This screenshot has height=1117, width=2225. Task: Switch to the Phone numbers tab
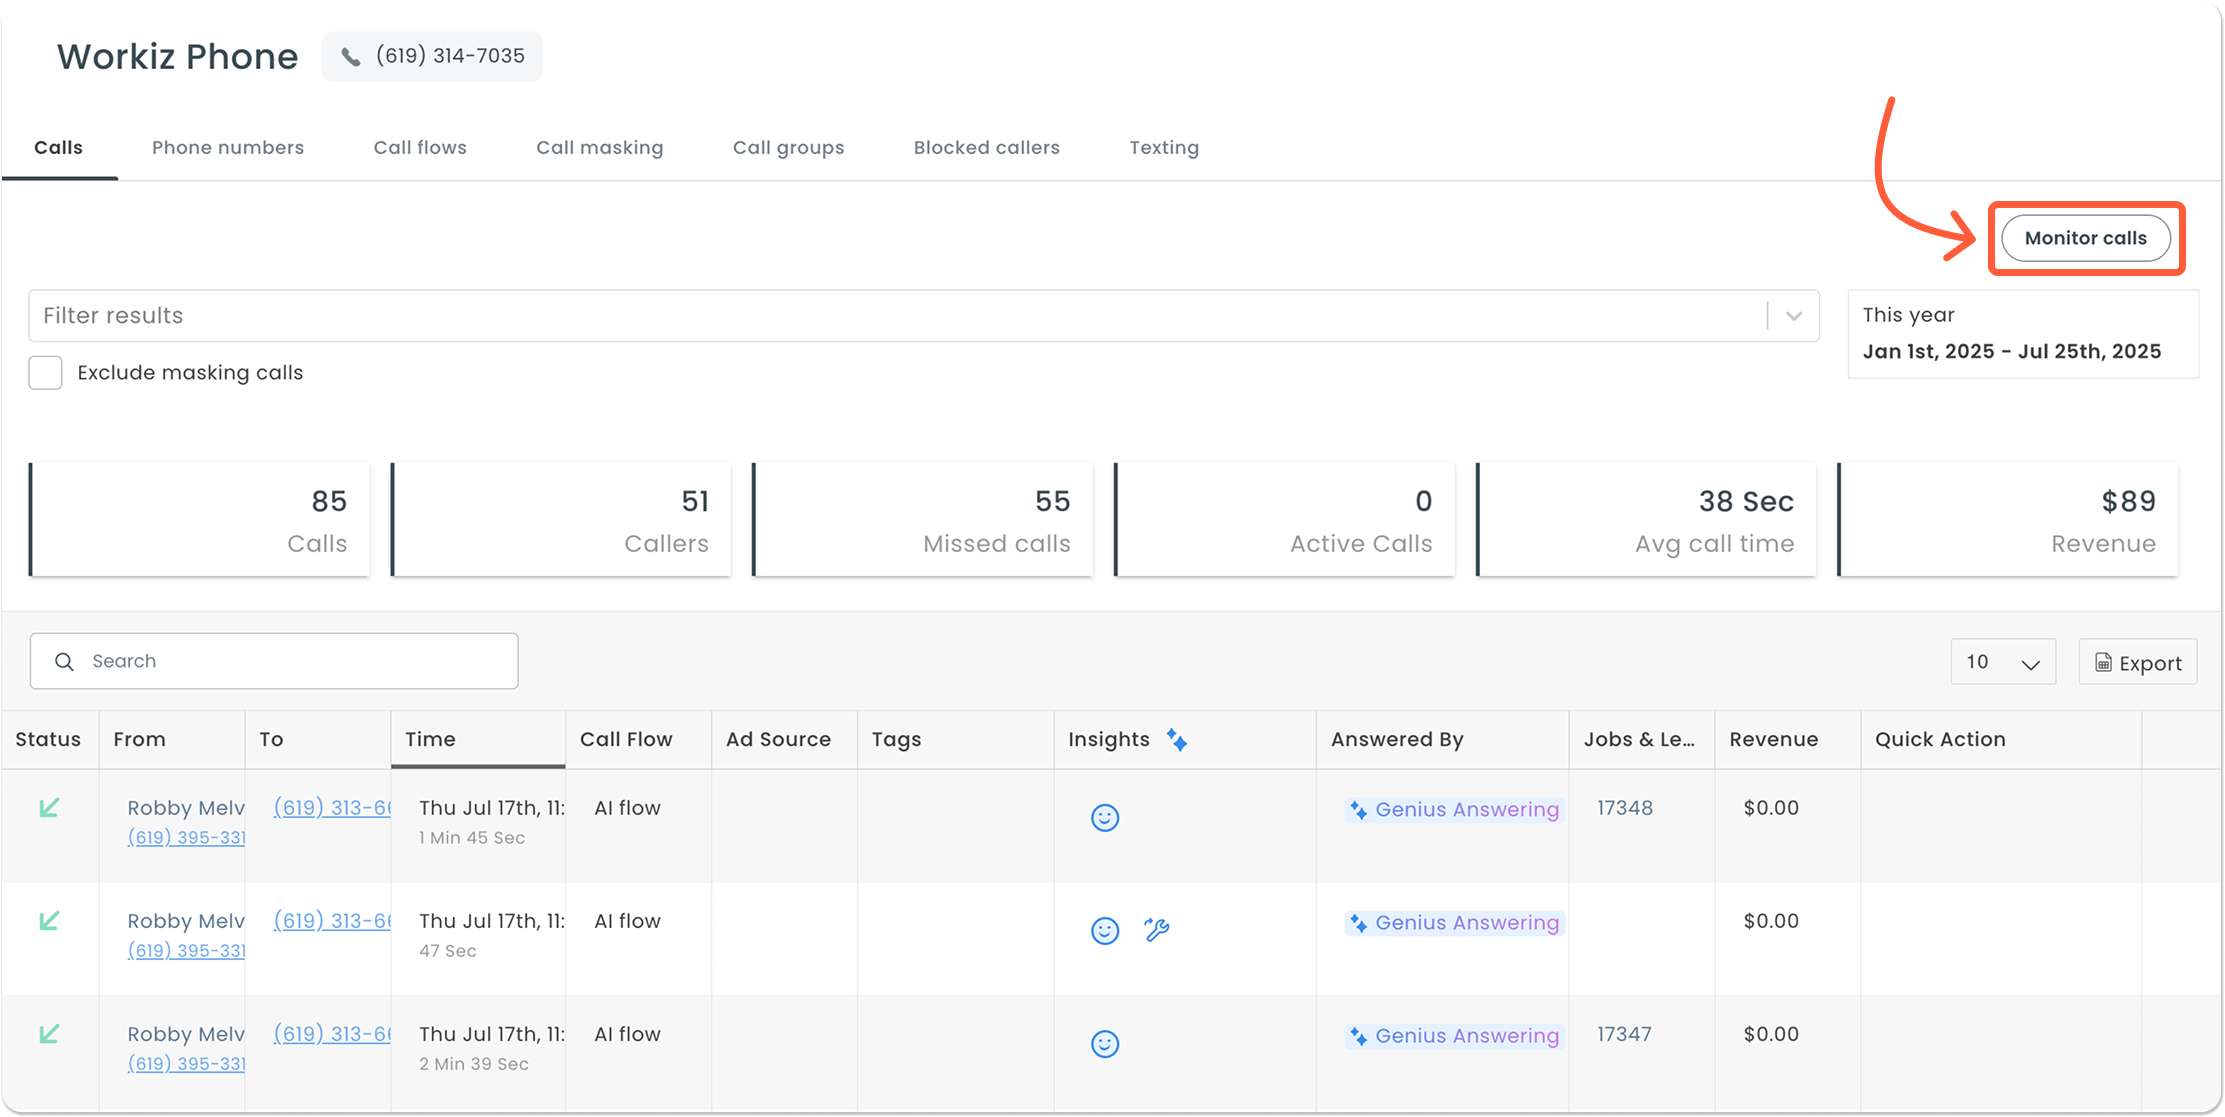pos(228,148)
